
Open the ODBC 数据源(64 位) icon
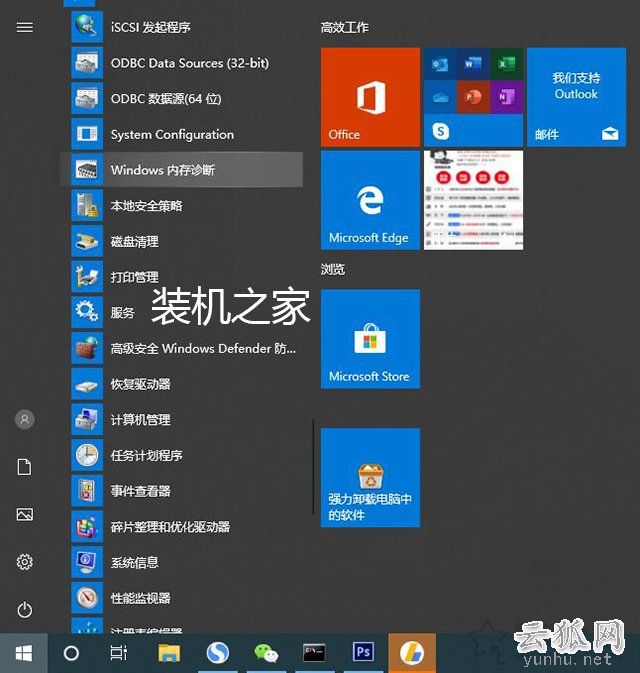[x=87, y=98]
